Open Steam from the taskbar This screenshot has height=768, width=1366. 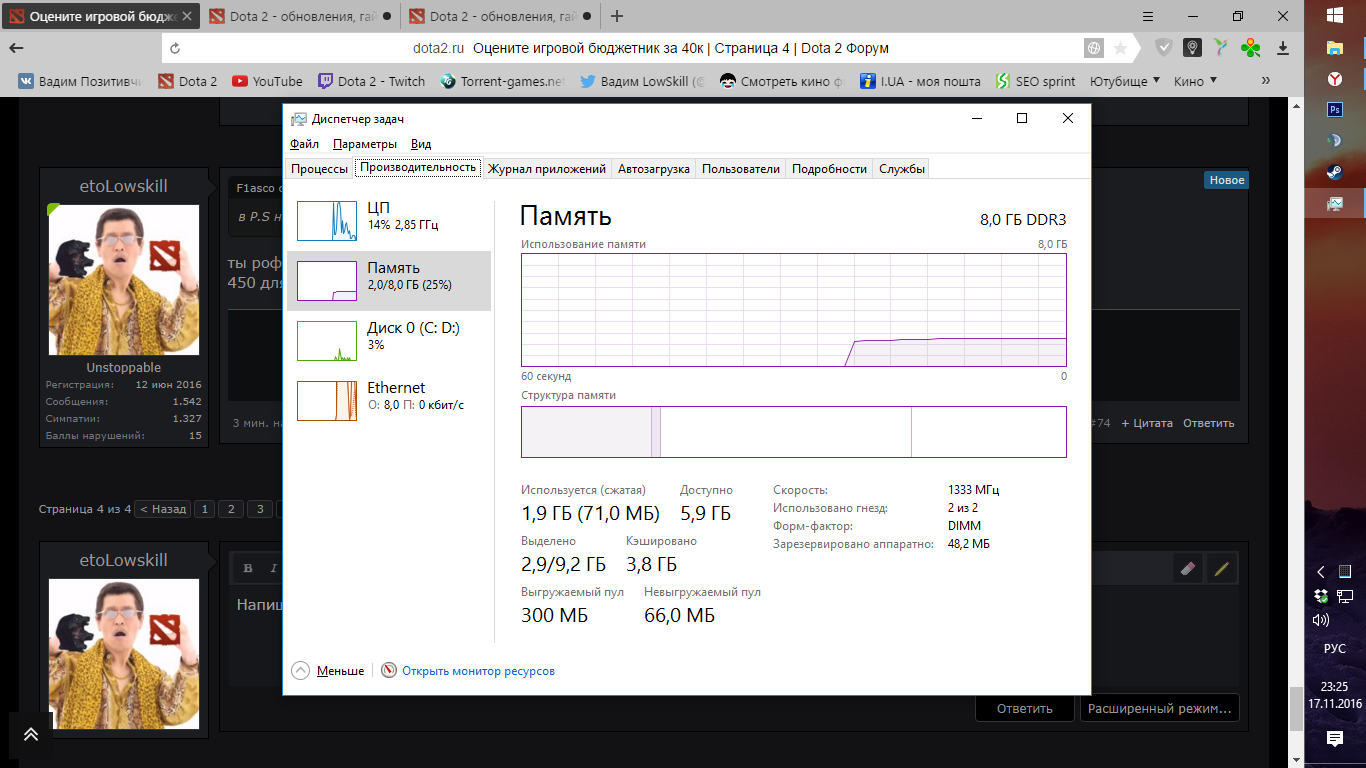(1335, 172)
